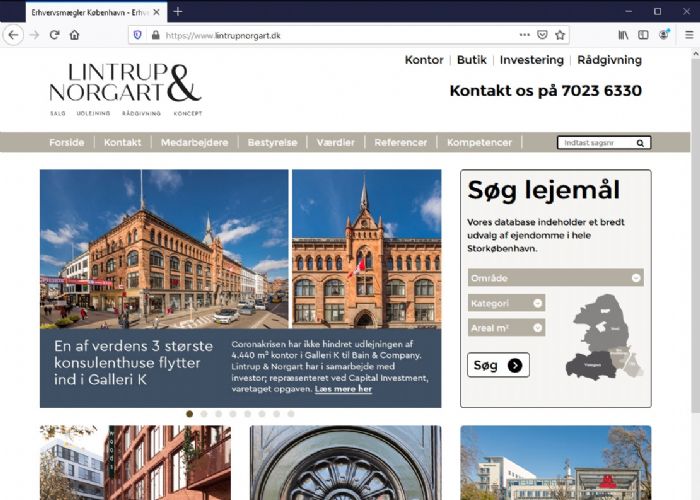Select the second carousel dot

204,414
